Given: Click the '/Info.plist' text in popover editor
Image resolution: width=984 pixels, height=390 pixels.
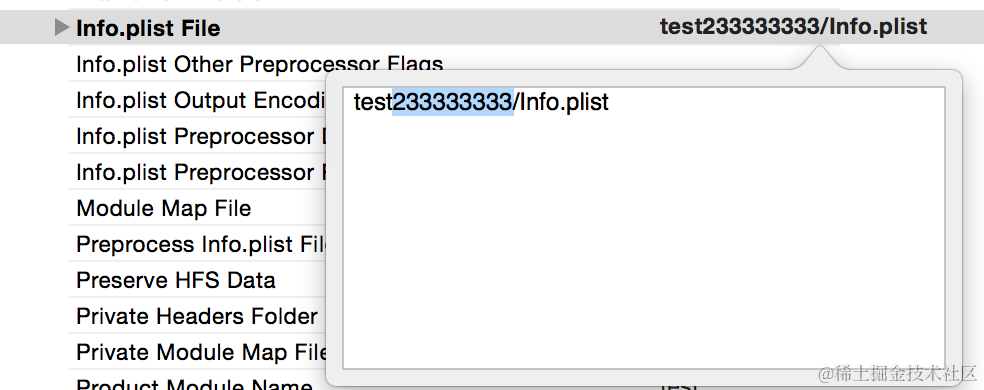Looking at the screenshot, I should 562,102.
